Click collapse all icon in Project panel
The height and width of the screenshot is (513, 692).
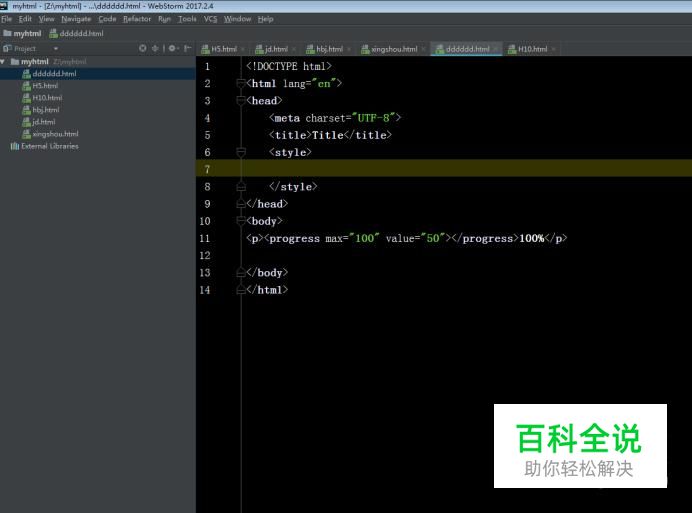[x=155, y=49]
